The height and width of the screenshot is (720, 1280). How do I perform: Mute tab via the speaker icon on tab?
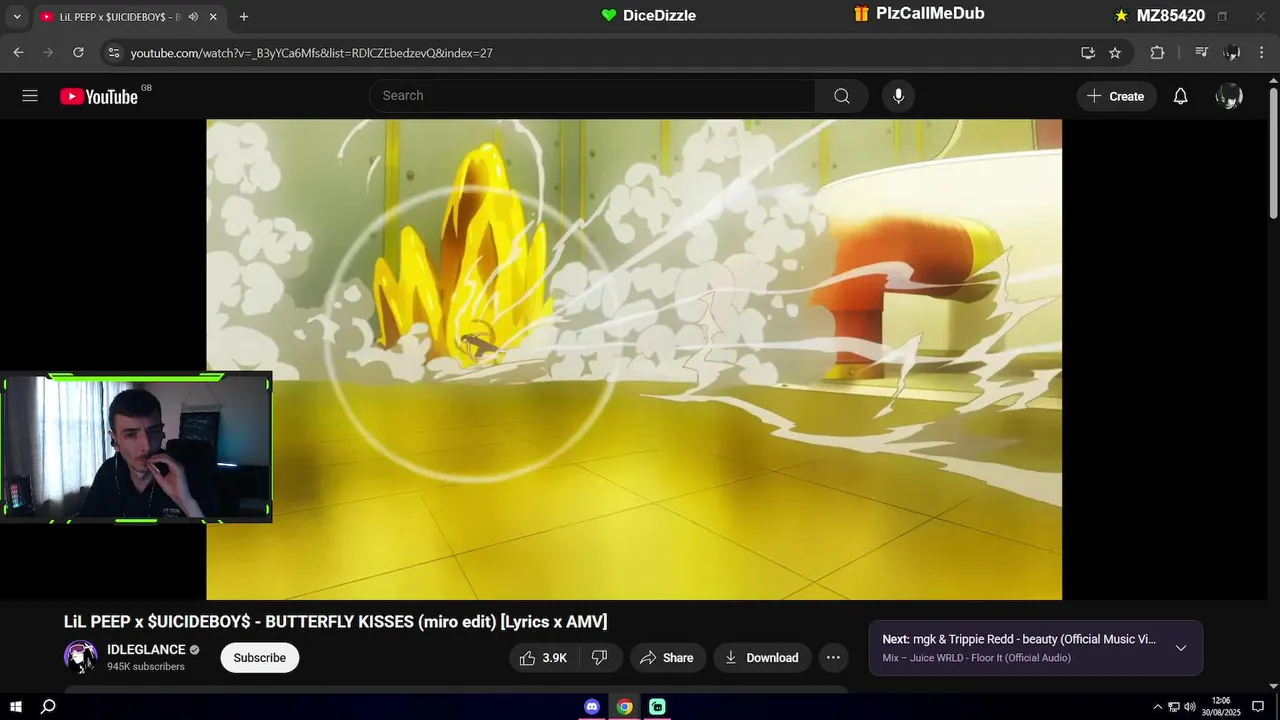pyautogui.click(x=193, y=17)
